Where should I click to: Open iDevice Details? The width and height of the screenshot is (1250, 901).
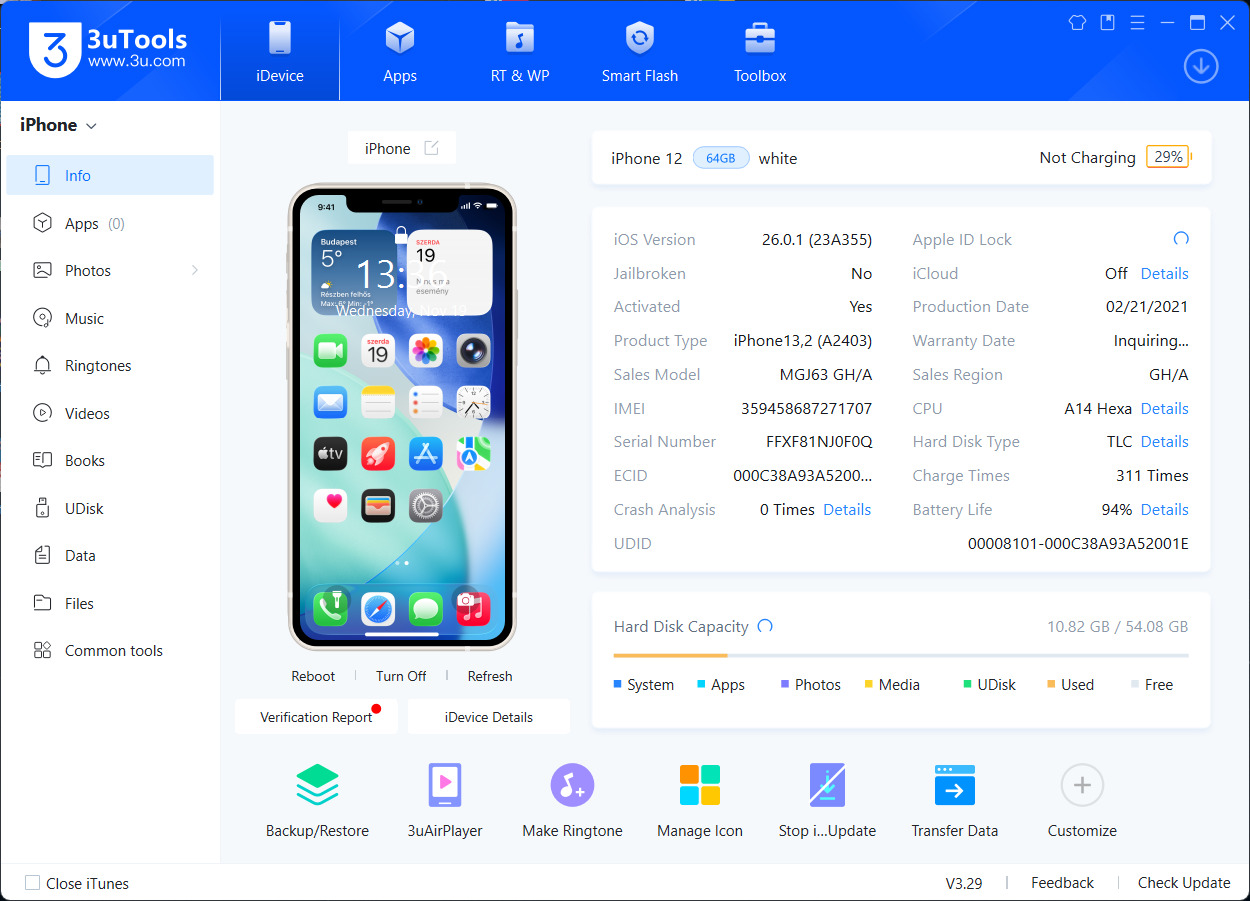click(489, 717)
